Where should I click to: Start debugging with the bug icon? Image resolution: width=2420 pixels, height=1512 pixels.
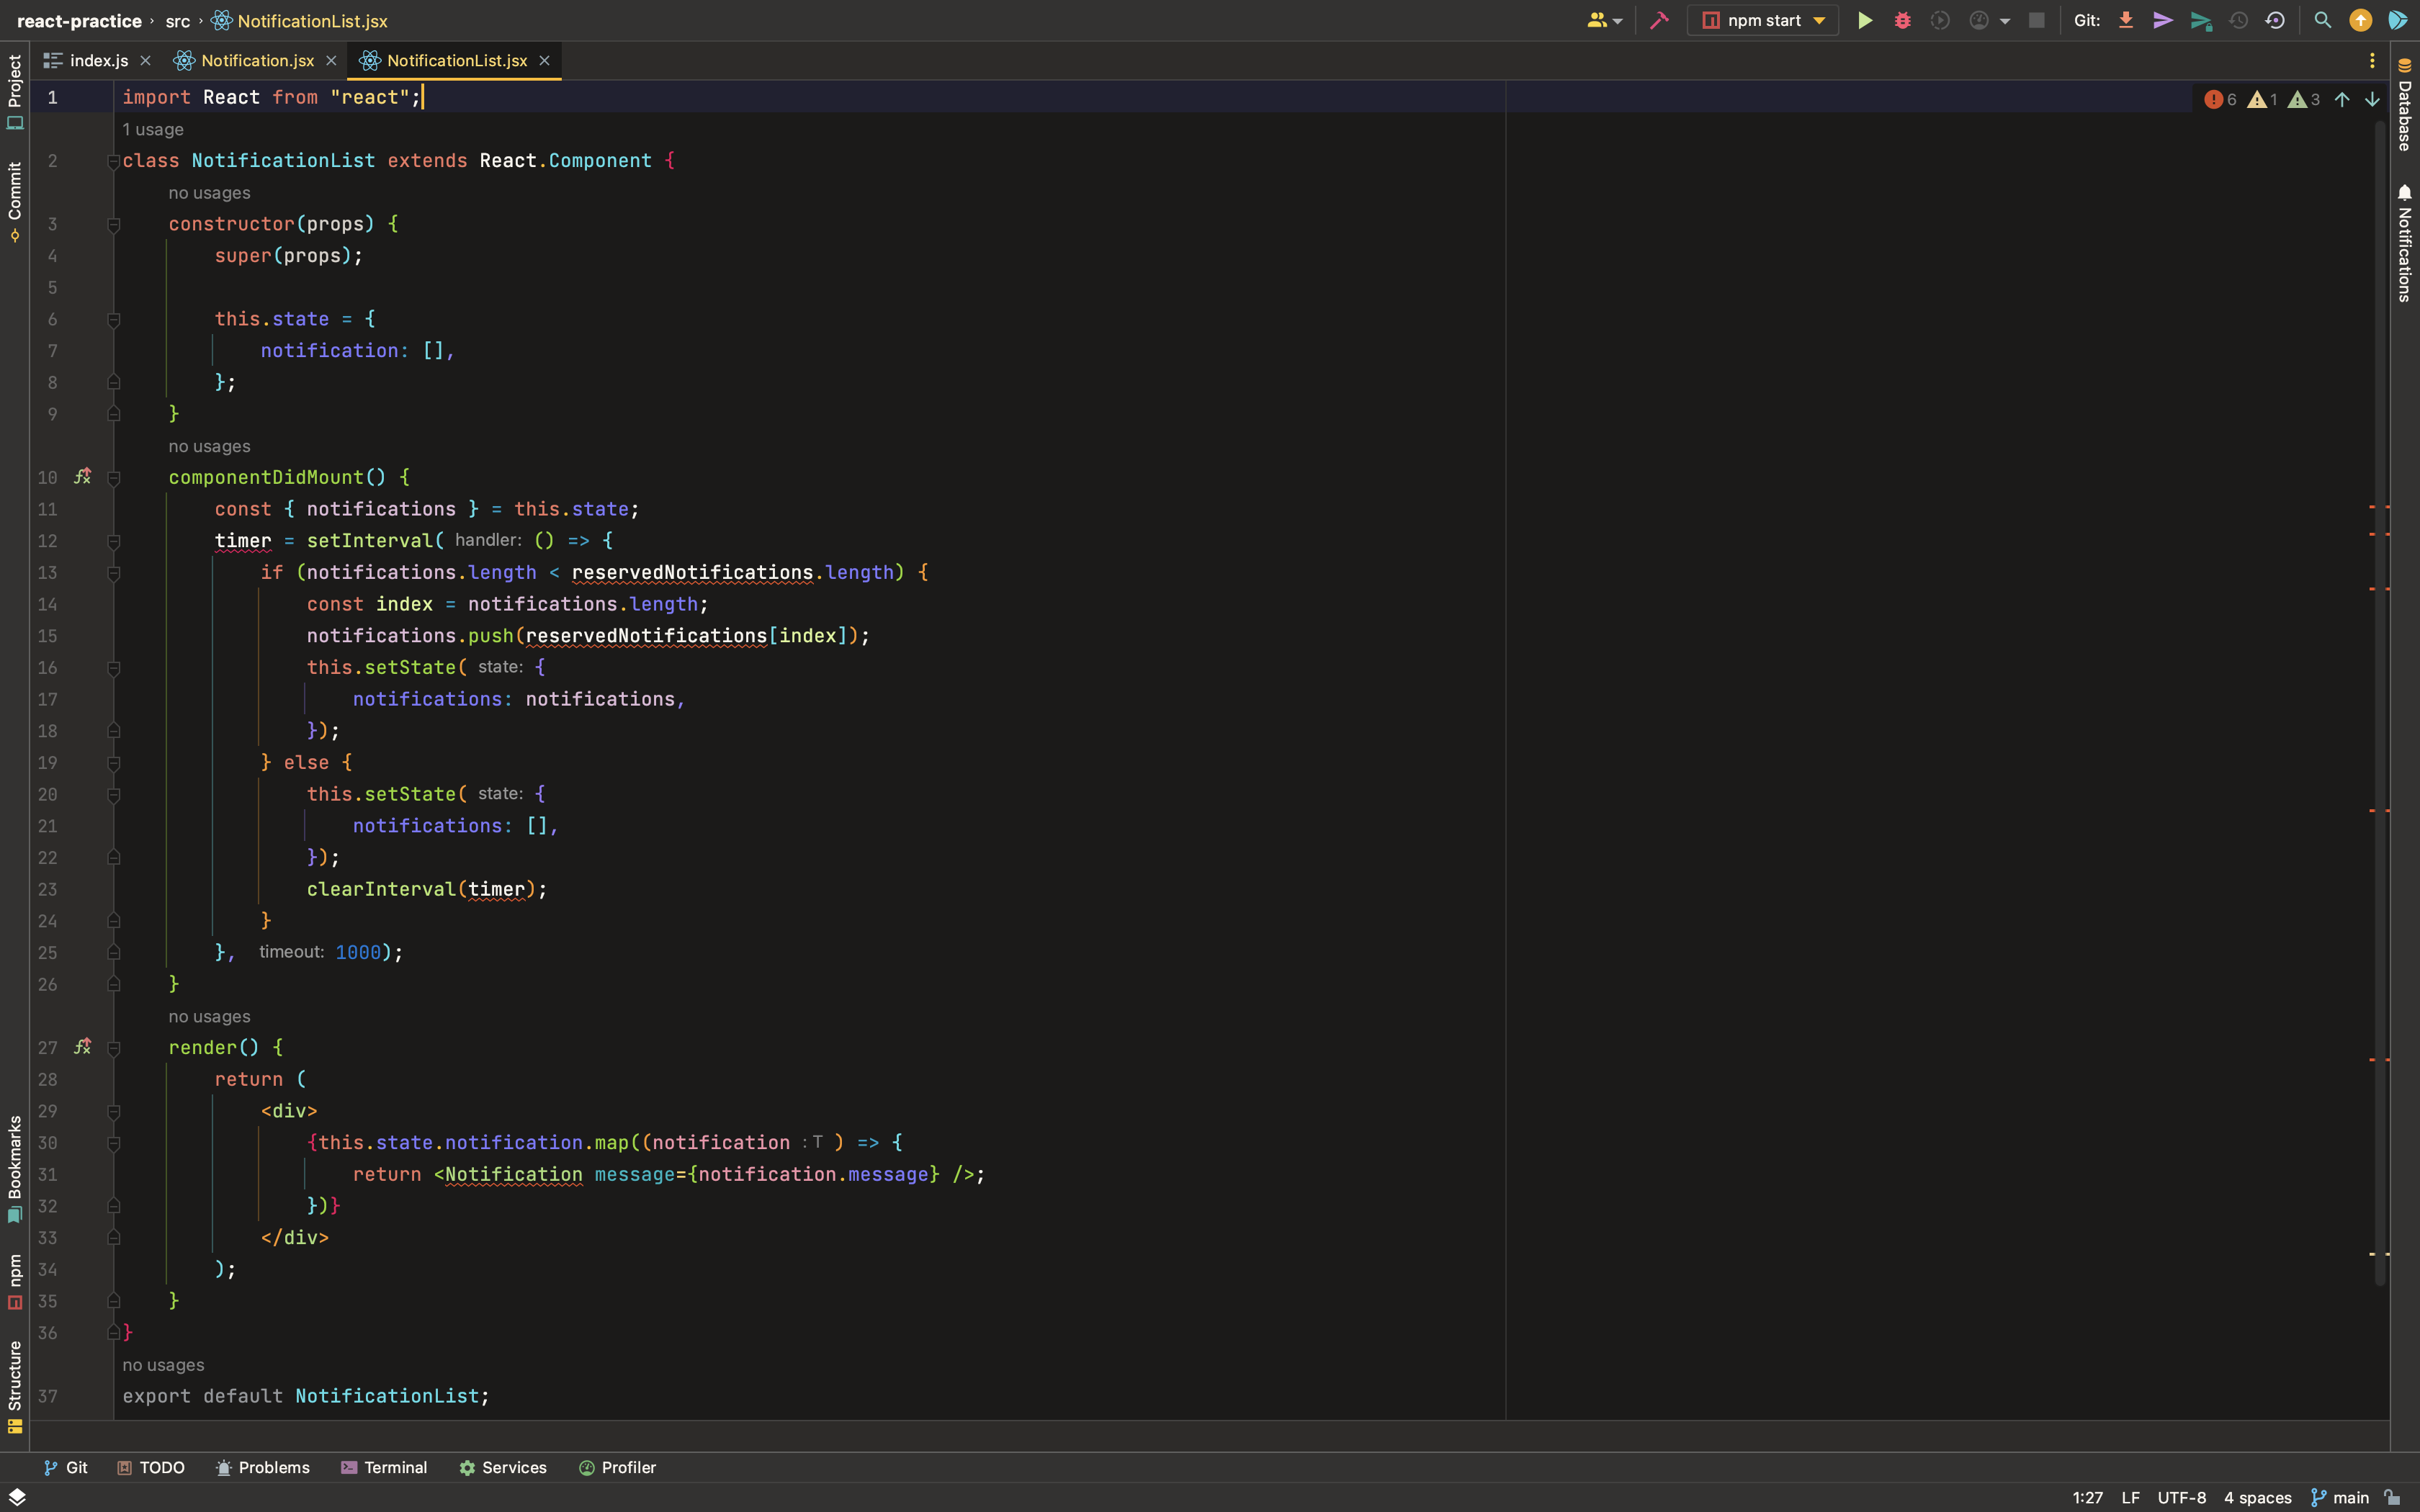(x=1902, y=20)
